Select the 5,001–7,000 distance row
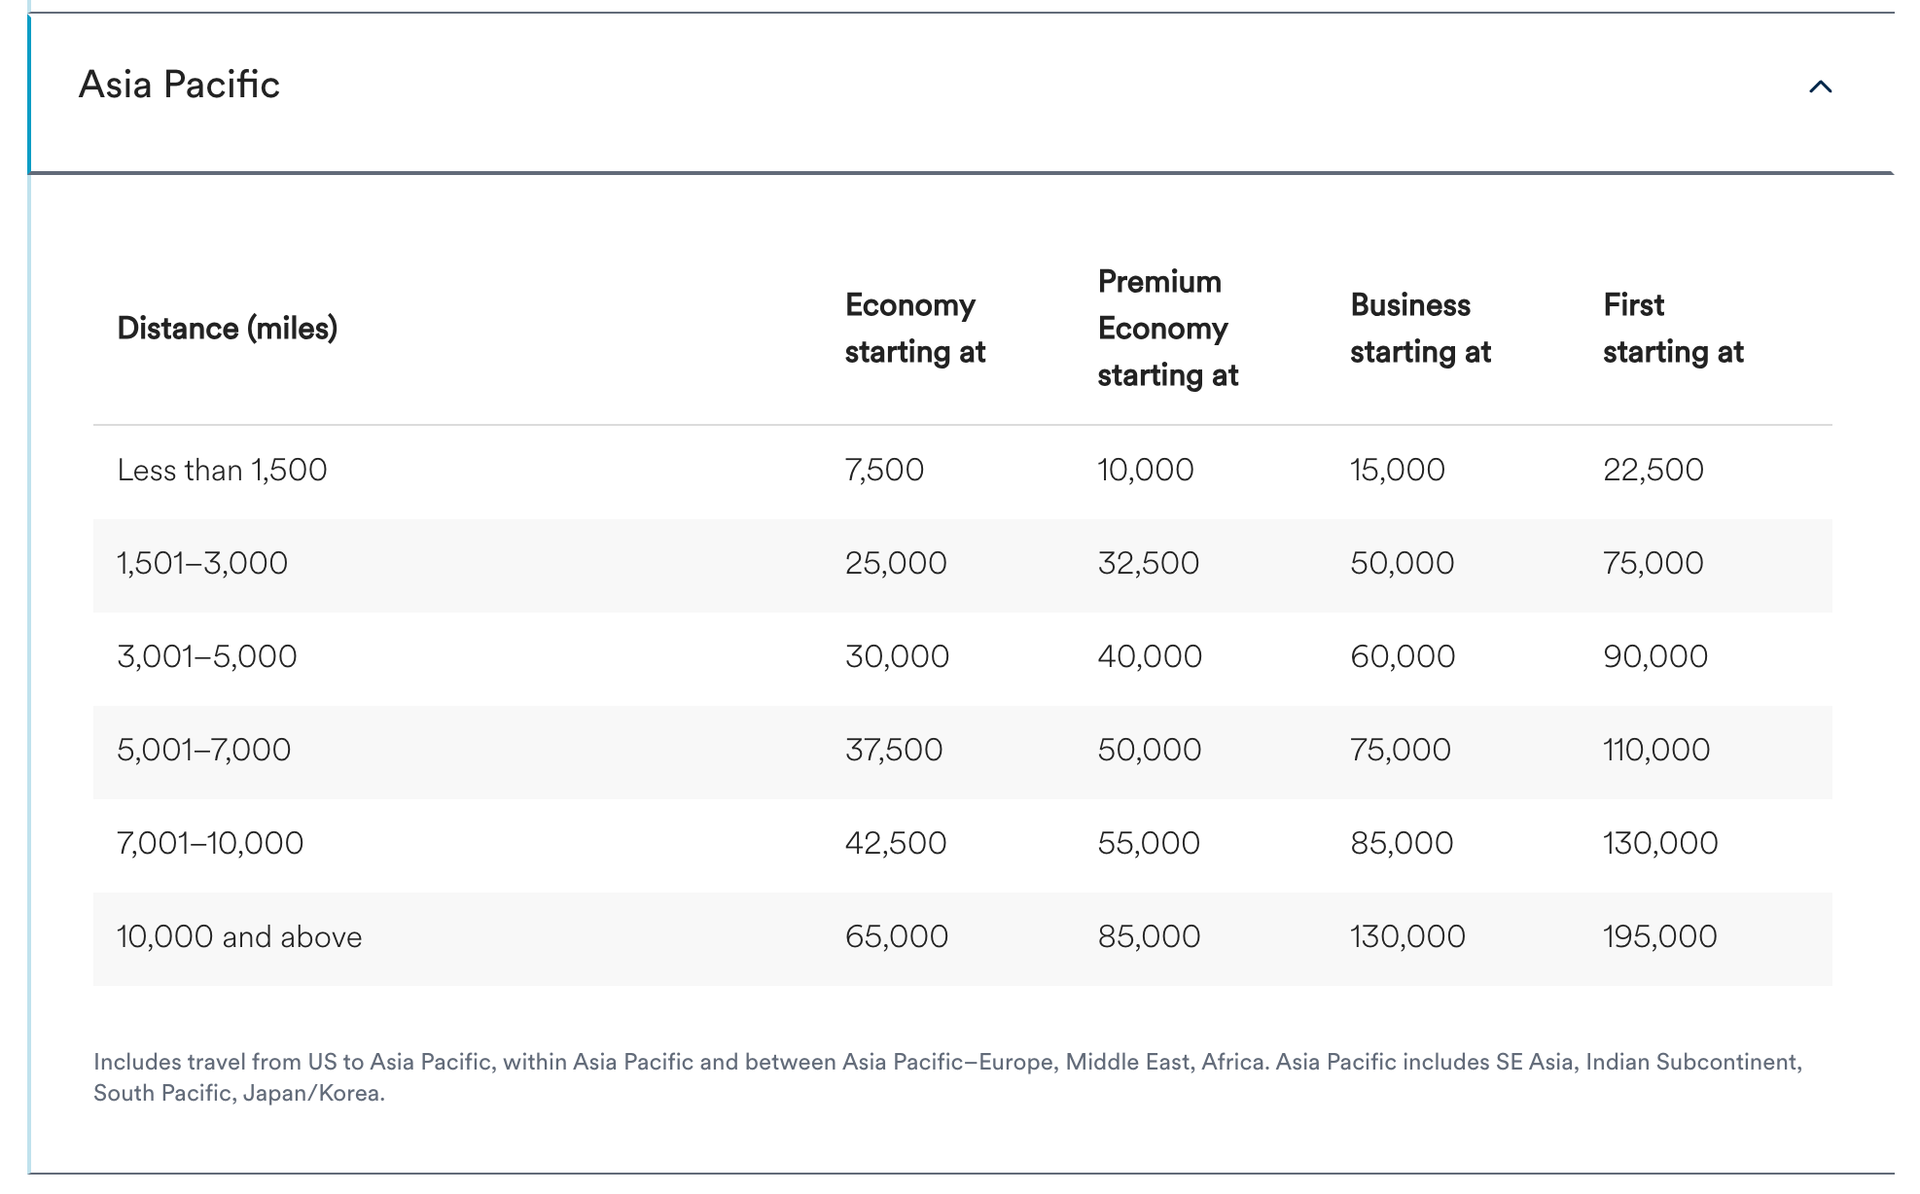This screenshot has height=1194, width=1920. point(203,749)
